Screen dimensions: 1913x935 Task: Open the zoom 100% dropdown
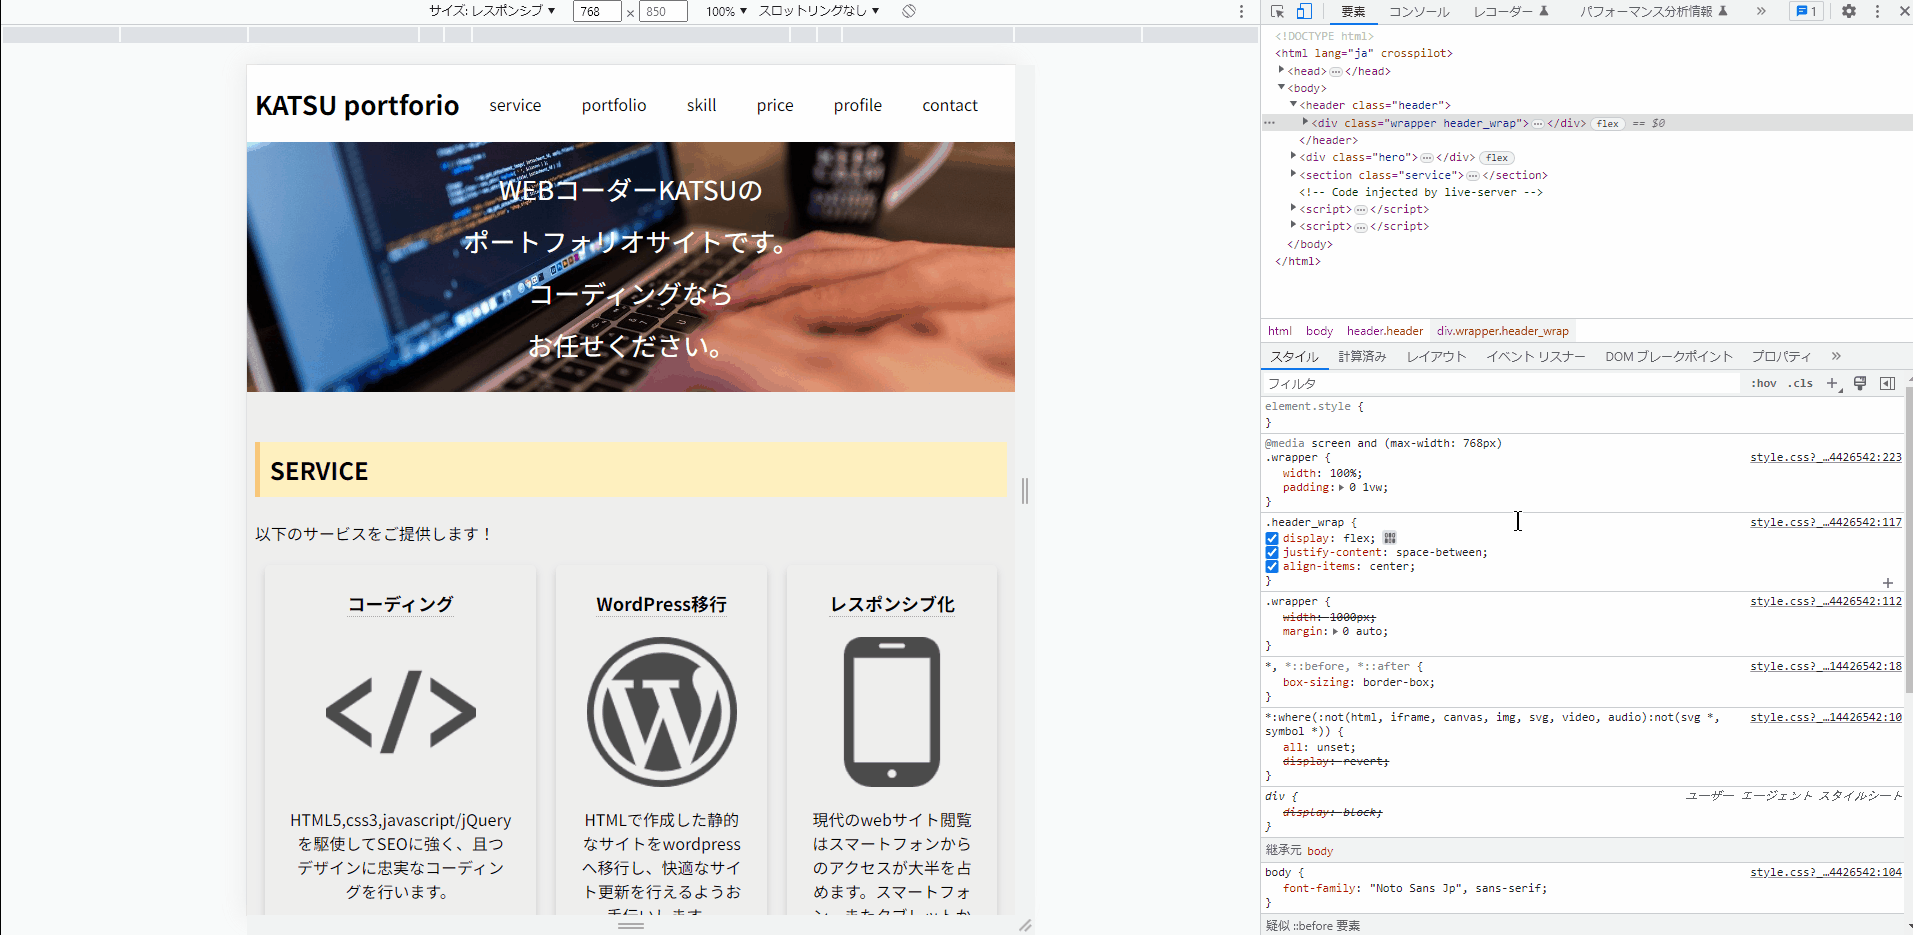[726, 11]
